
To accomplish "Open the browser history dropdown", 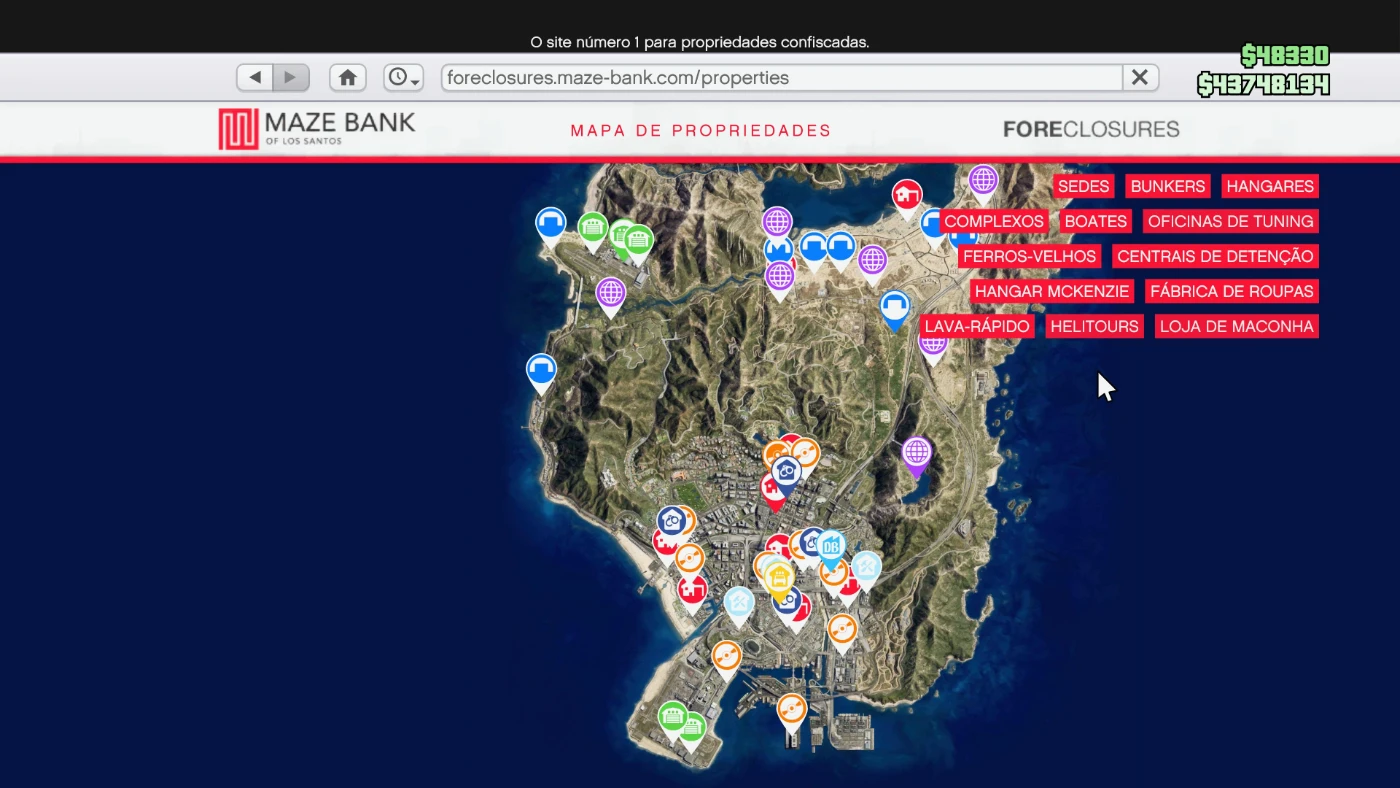I will pos(403,78).
